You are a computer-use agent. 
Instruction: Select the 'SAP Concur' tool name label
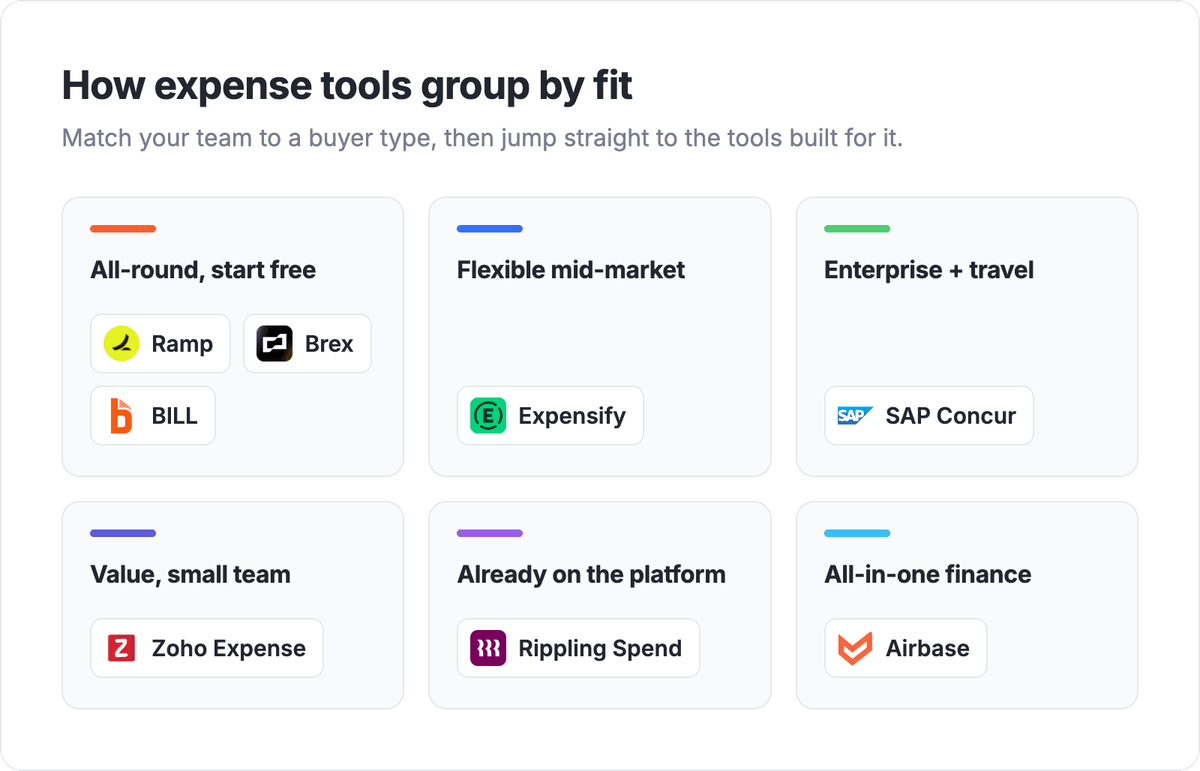click(x=951, y=416)
